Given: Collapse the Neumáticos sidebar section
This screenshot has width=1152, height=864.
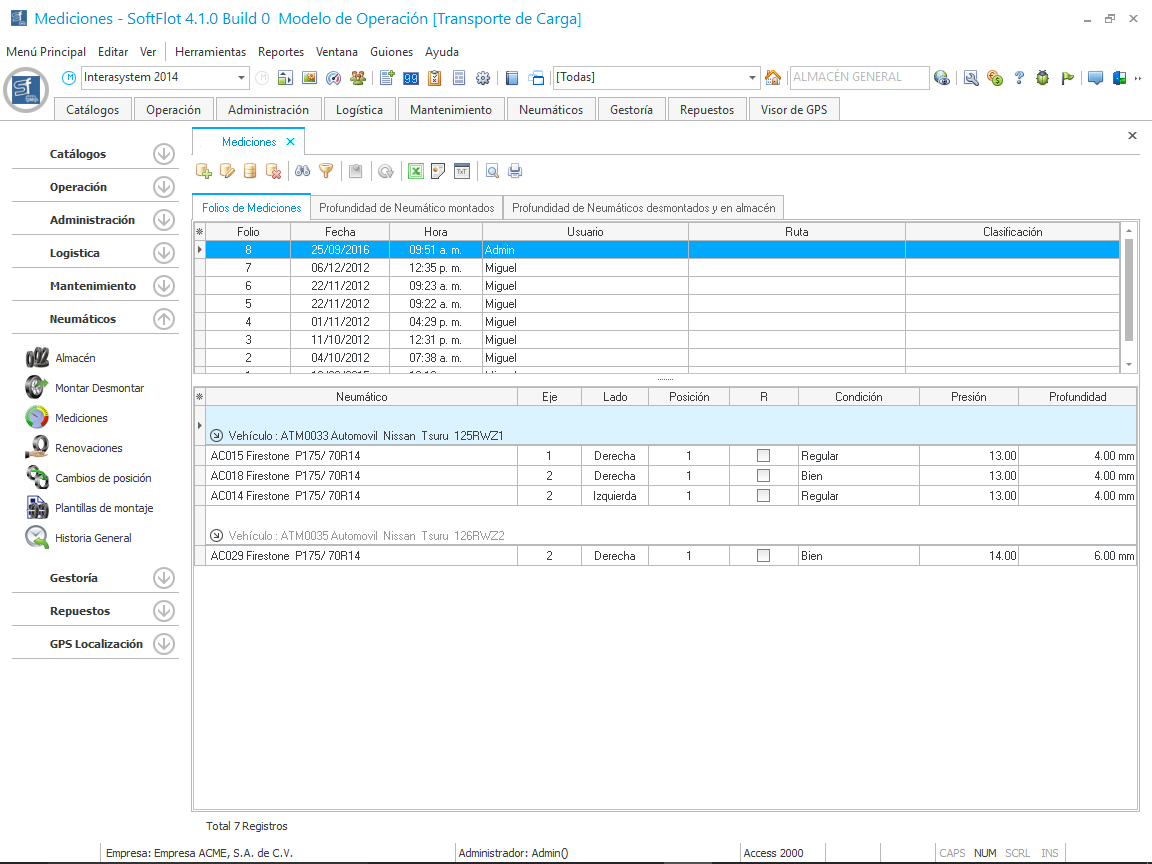Looking at the screenshot, I should coord(164,319).
